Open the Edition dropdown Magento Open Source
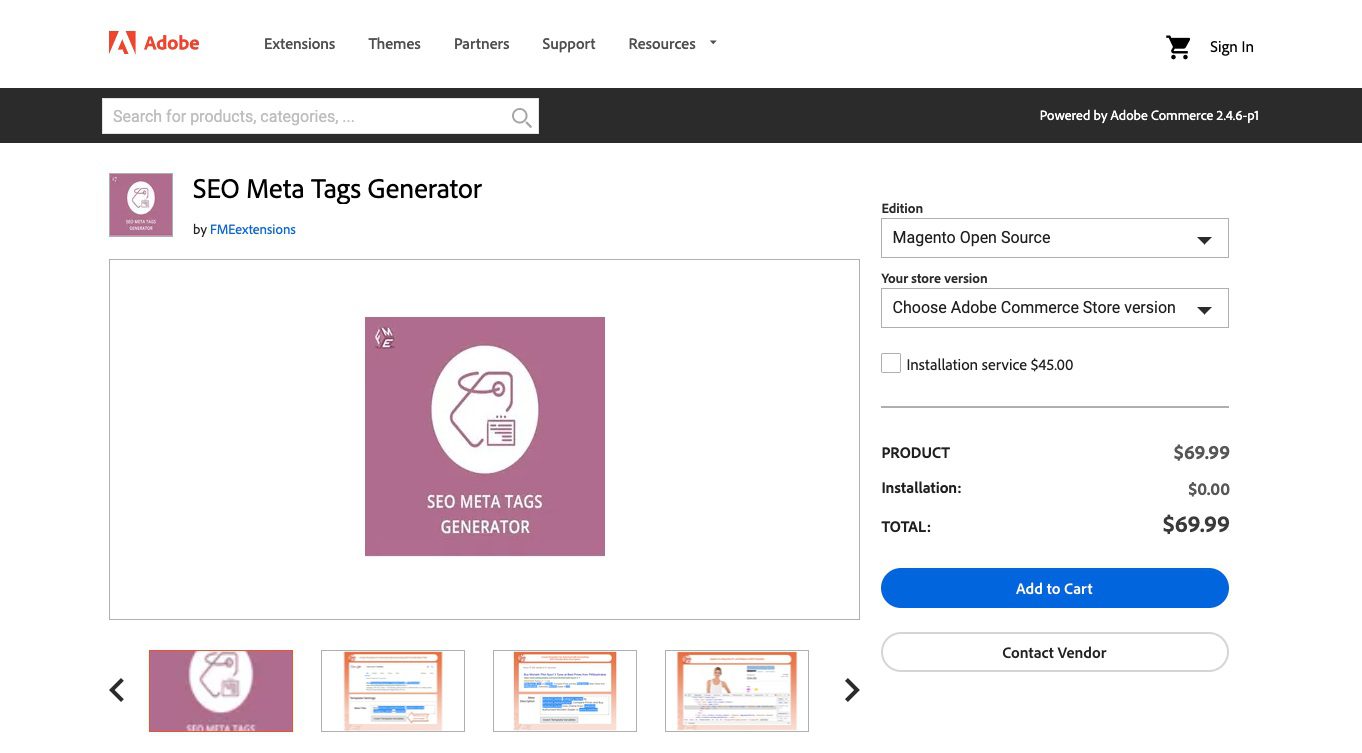The image size is (1362, 753). pyautogui.click(x=1054, y=238)
